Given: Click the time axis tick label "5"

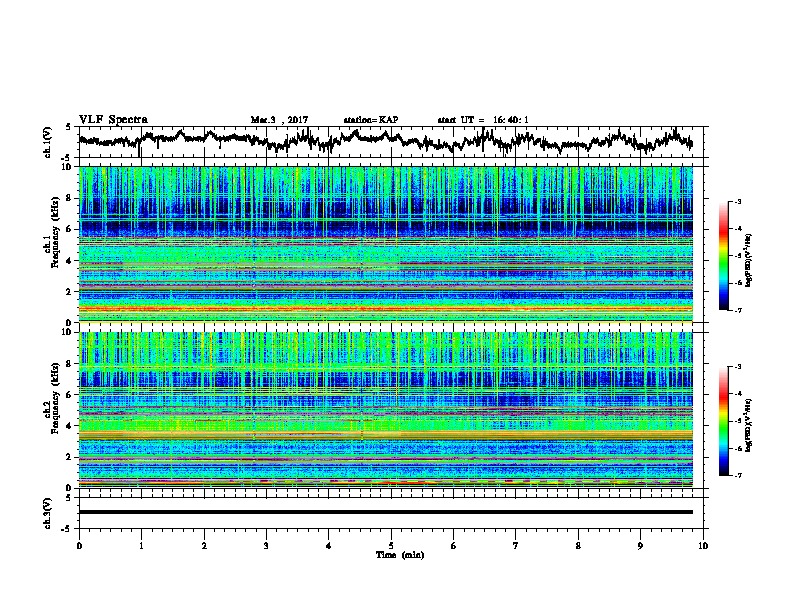Looking at the screenshot, I should point(391,545).
